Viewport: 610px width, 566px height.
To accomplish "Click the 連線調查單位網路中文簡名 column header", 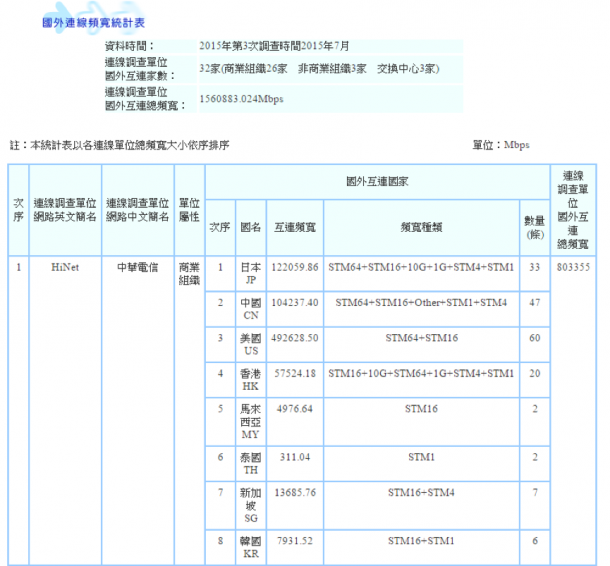I will click(138, 210).
